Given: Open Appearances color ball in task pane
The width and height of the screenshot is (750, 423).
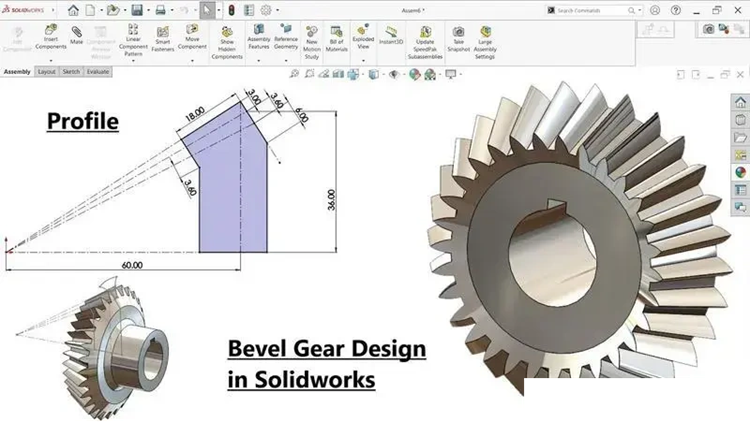Looking at the screenshot, I should click(740, 172).
